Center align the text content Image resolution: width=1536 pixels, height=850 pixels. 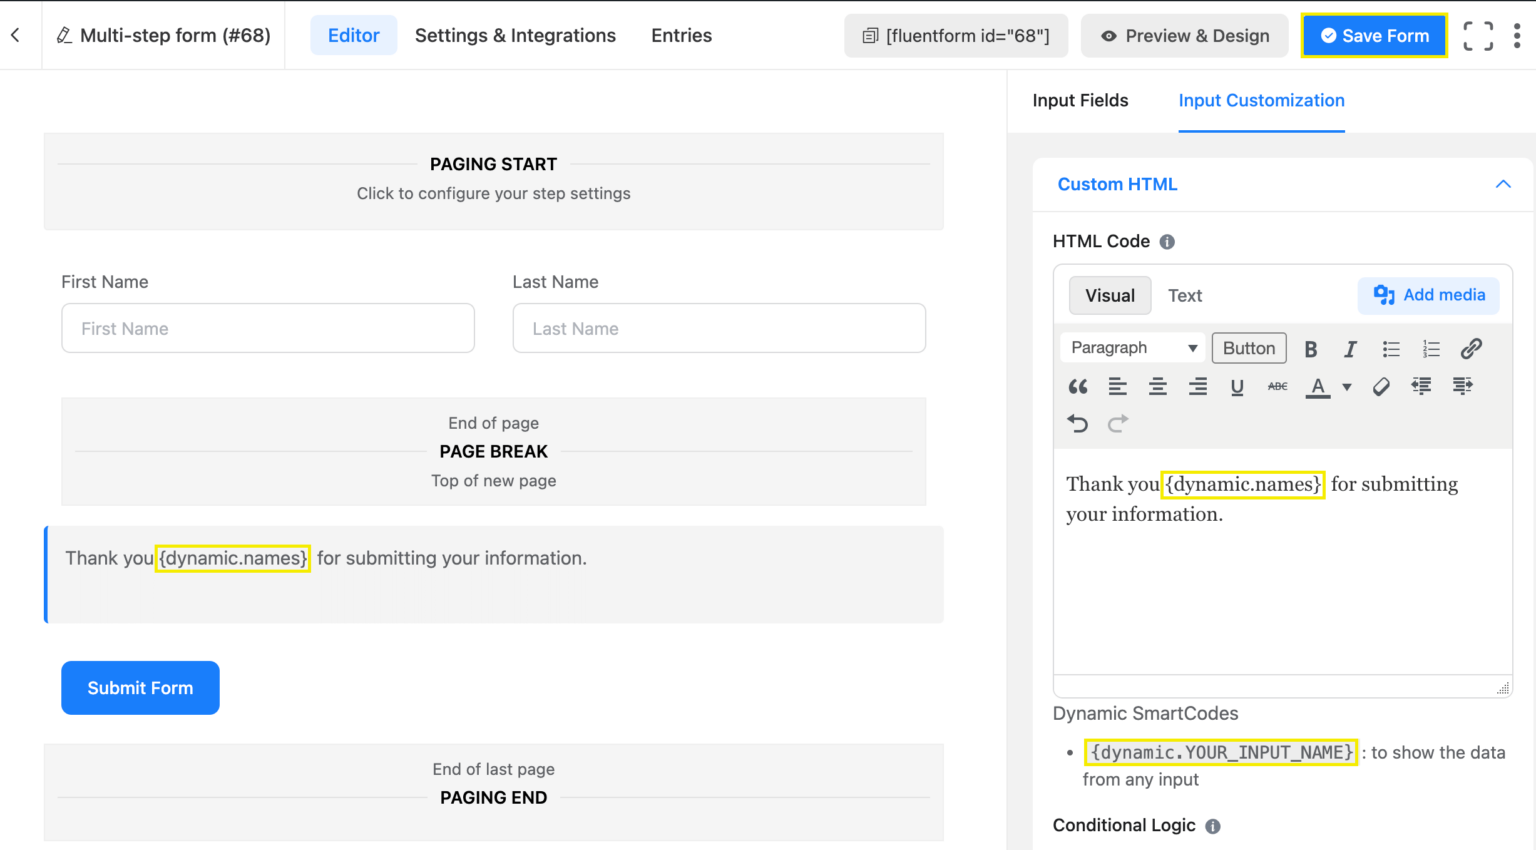pyautogui.click(x=1157, y=386)
